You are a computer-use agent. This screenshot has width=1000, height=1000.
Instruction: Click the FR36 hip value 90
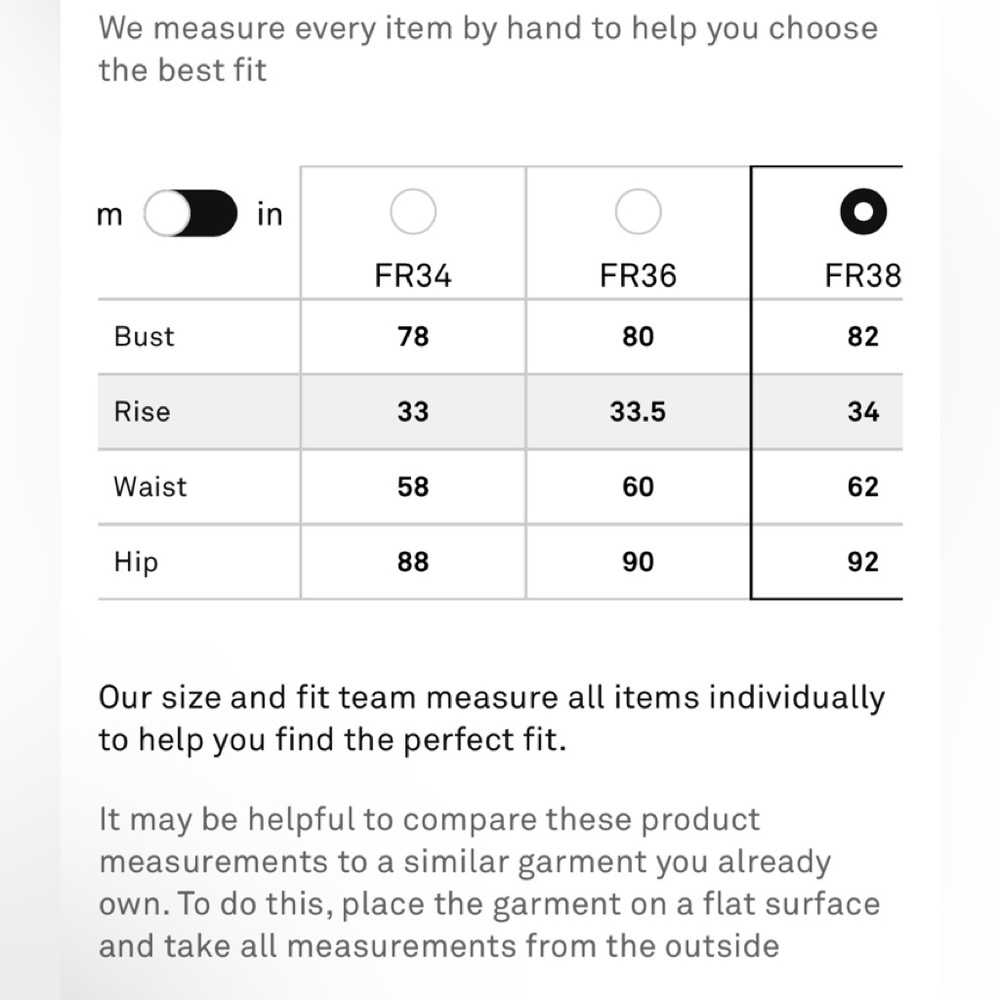point(638,562)
